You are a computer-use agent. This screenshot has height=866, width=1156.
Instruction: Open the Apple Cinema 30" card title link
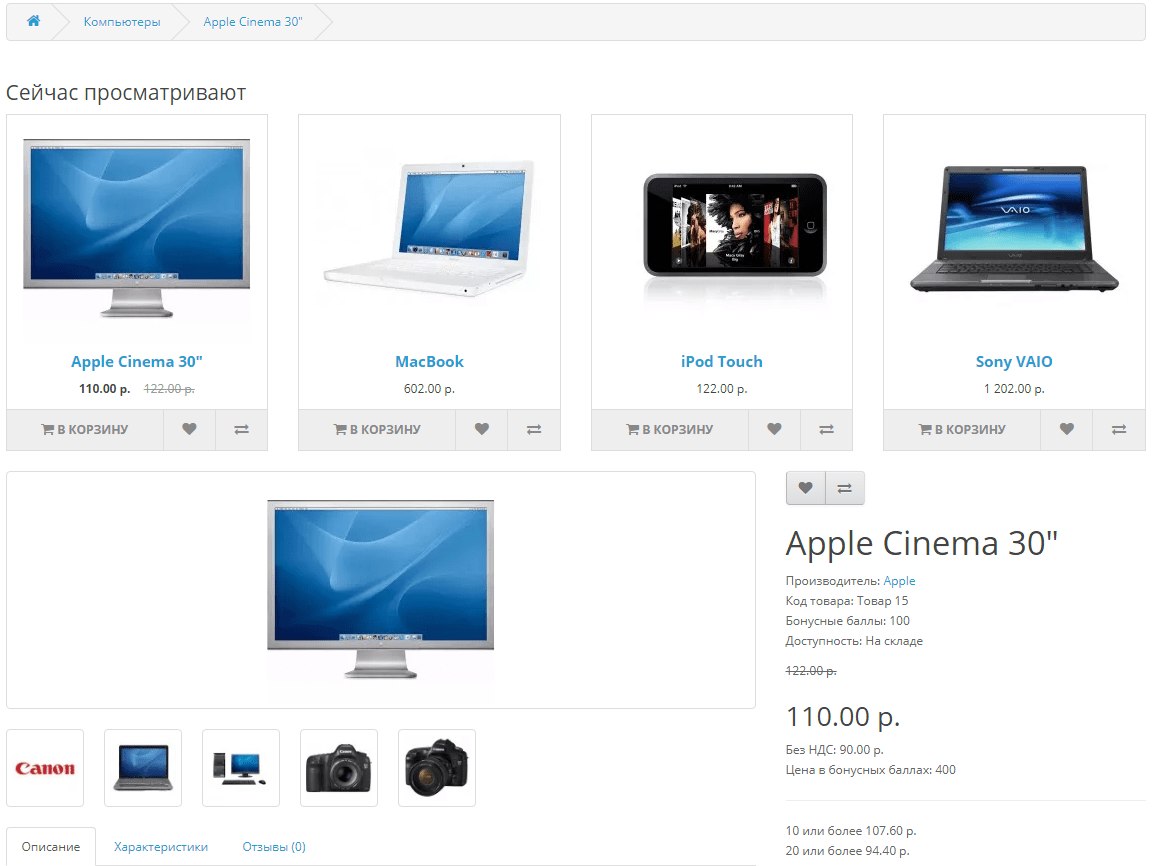point(136,362)
